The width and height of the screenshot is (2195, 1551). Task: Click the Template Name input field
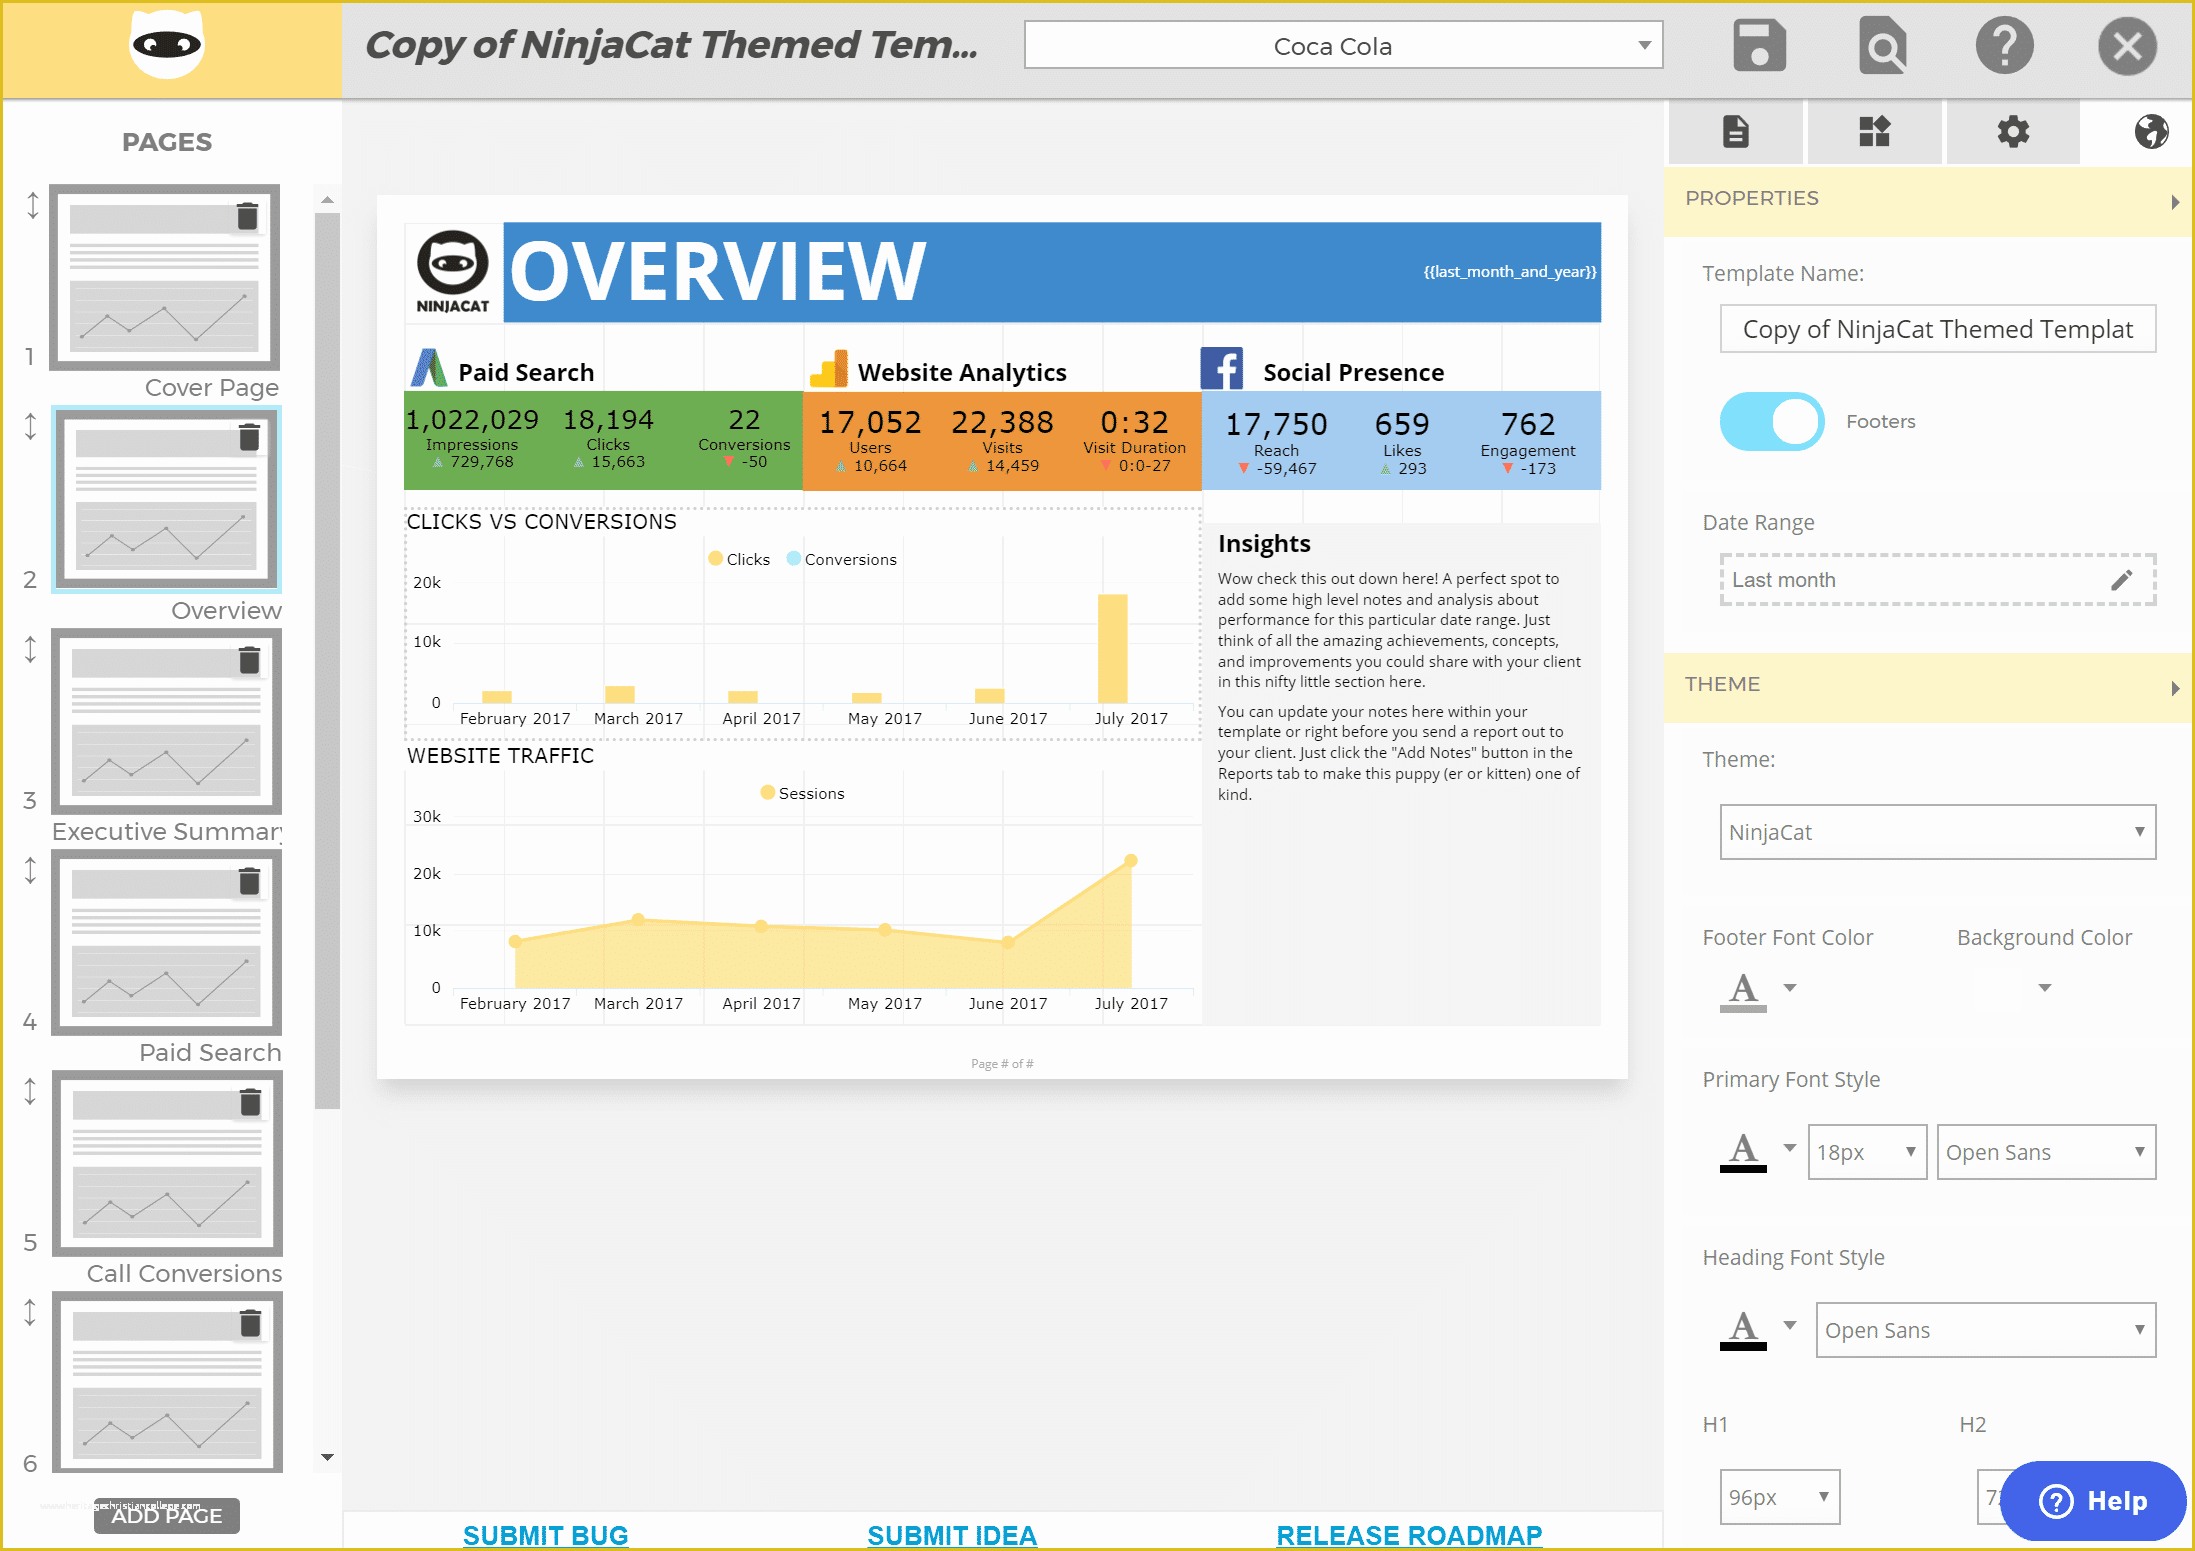point(1937,329)
